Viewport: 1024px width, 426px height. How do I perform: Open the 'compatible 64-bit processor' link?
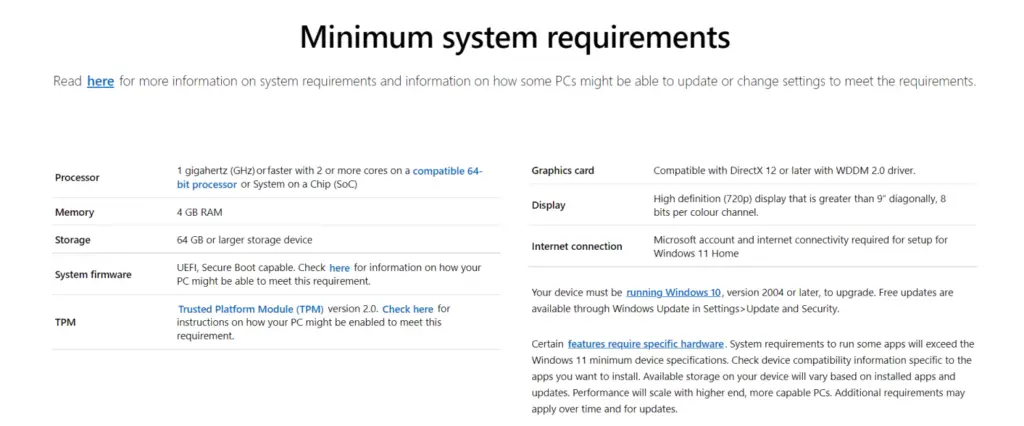click(x=447, y=171)
